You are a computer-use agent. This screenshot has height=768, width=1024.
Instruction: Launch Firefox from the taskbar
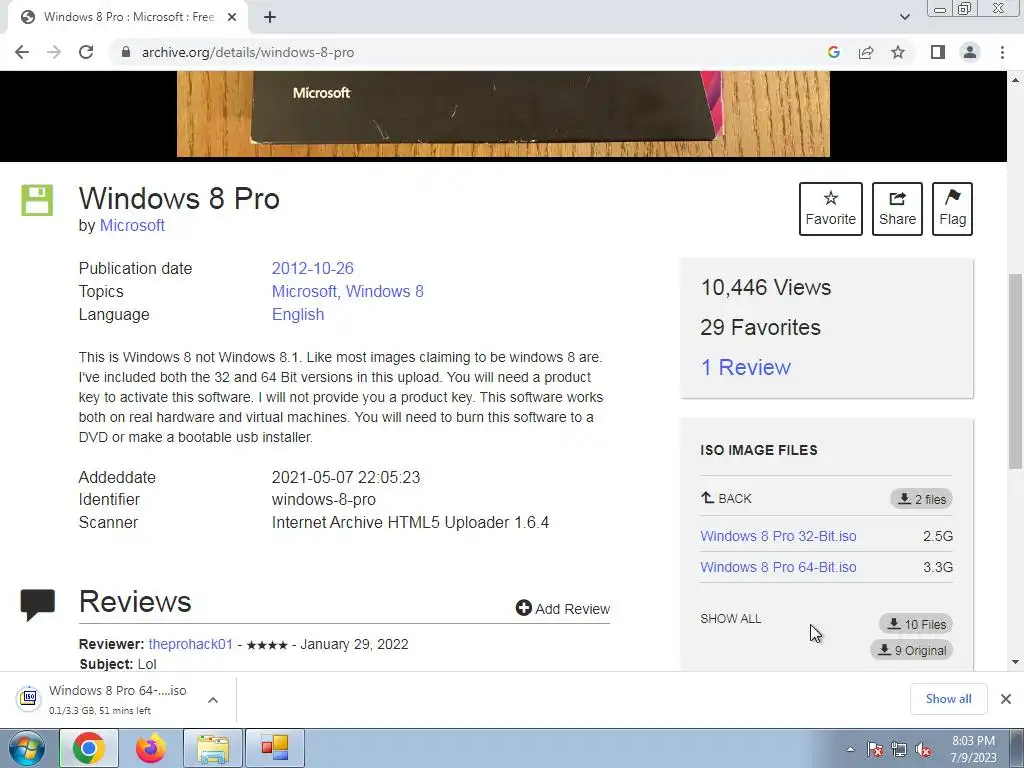150,748
